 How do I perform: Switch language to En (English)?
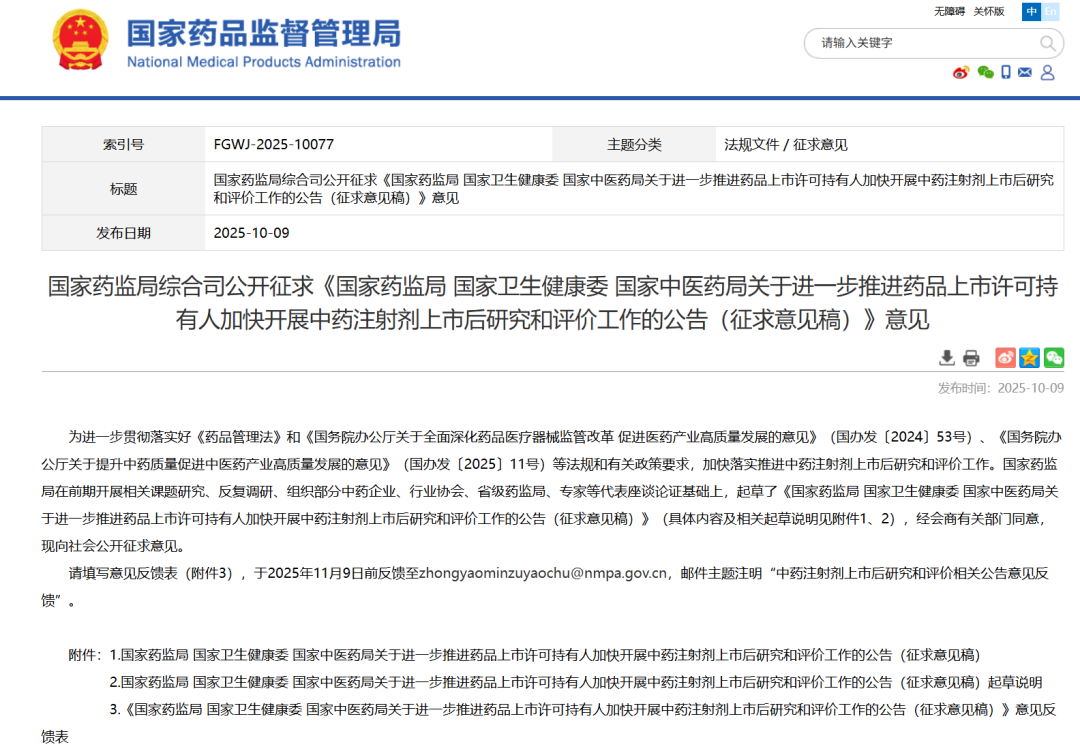click(x=1050, y=12)
